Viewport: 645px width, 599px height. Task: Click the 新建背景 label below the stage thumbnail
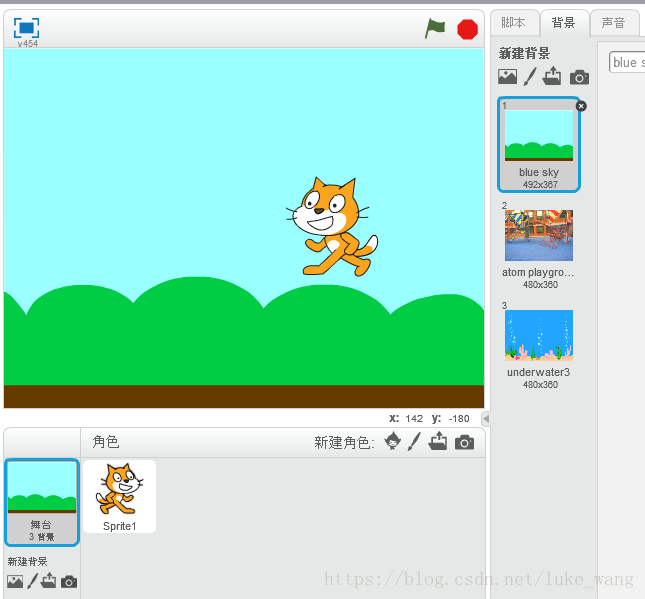[x=27, y=562]
